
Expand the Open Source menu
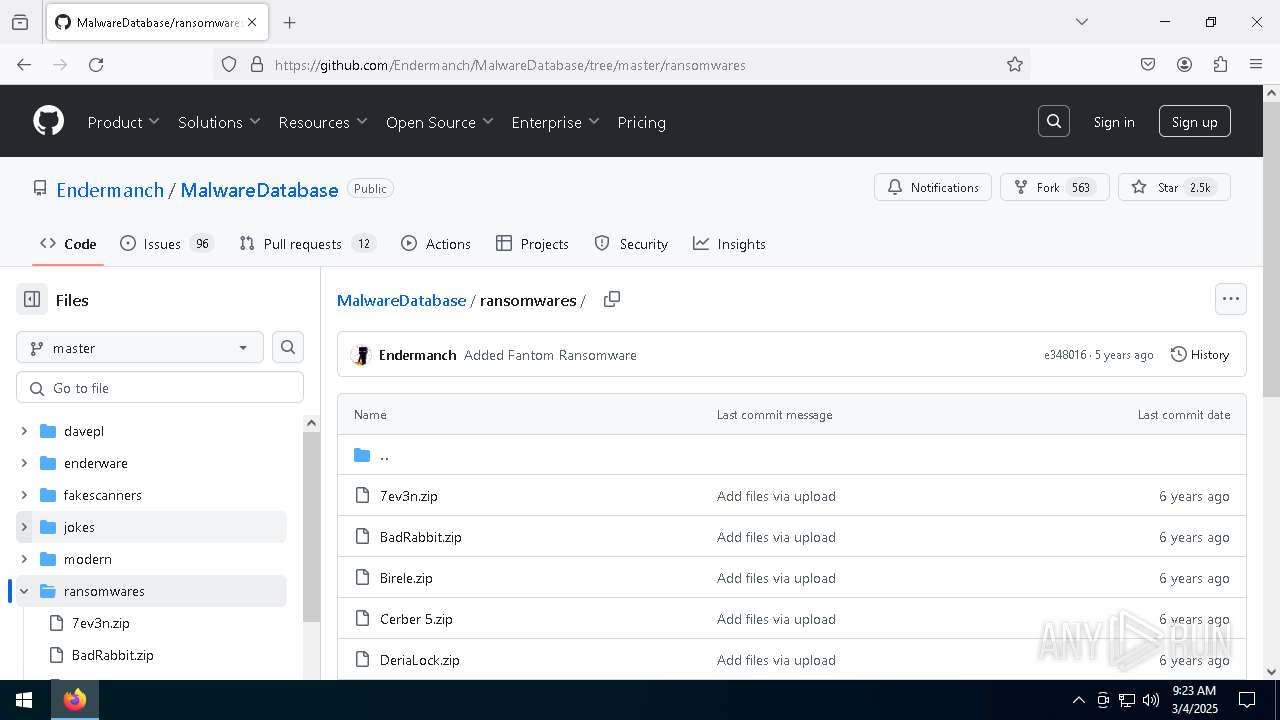coord(440,122)
